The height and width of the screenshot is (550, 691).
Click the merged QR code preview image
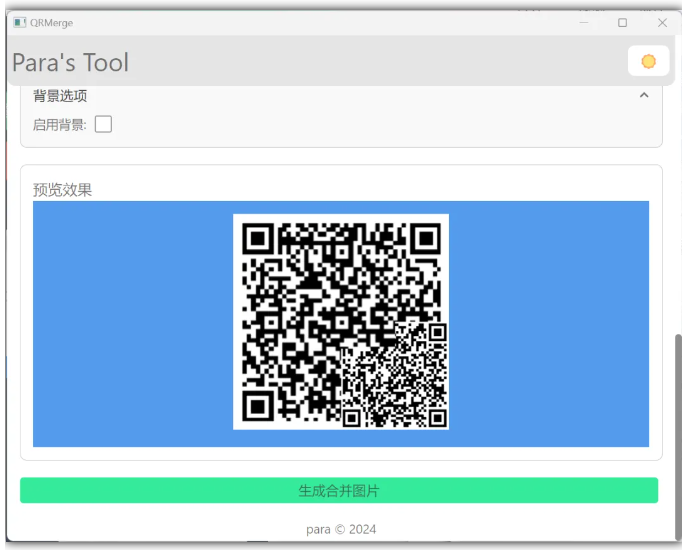click(341, 322)
